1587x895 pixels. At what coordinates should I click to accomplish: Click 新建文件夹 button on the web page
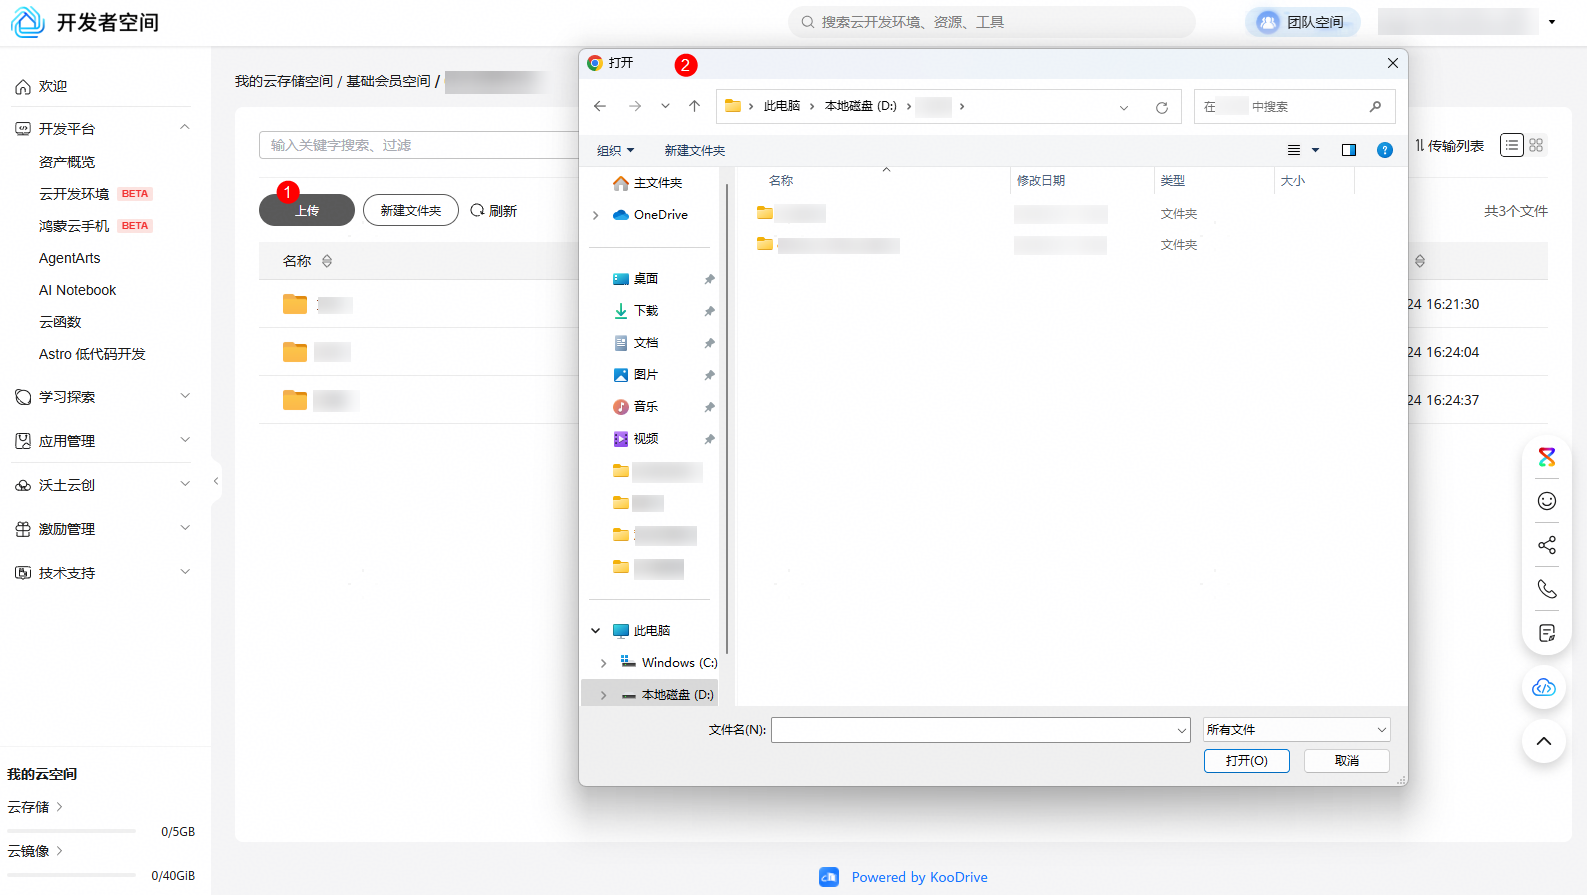click(x=411, y=210)
